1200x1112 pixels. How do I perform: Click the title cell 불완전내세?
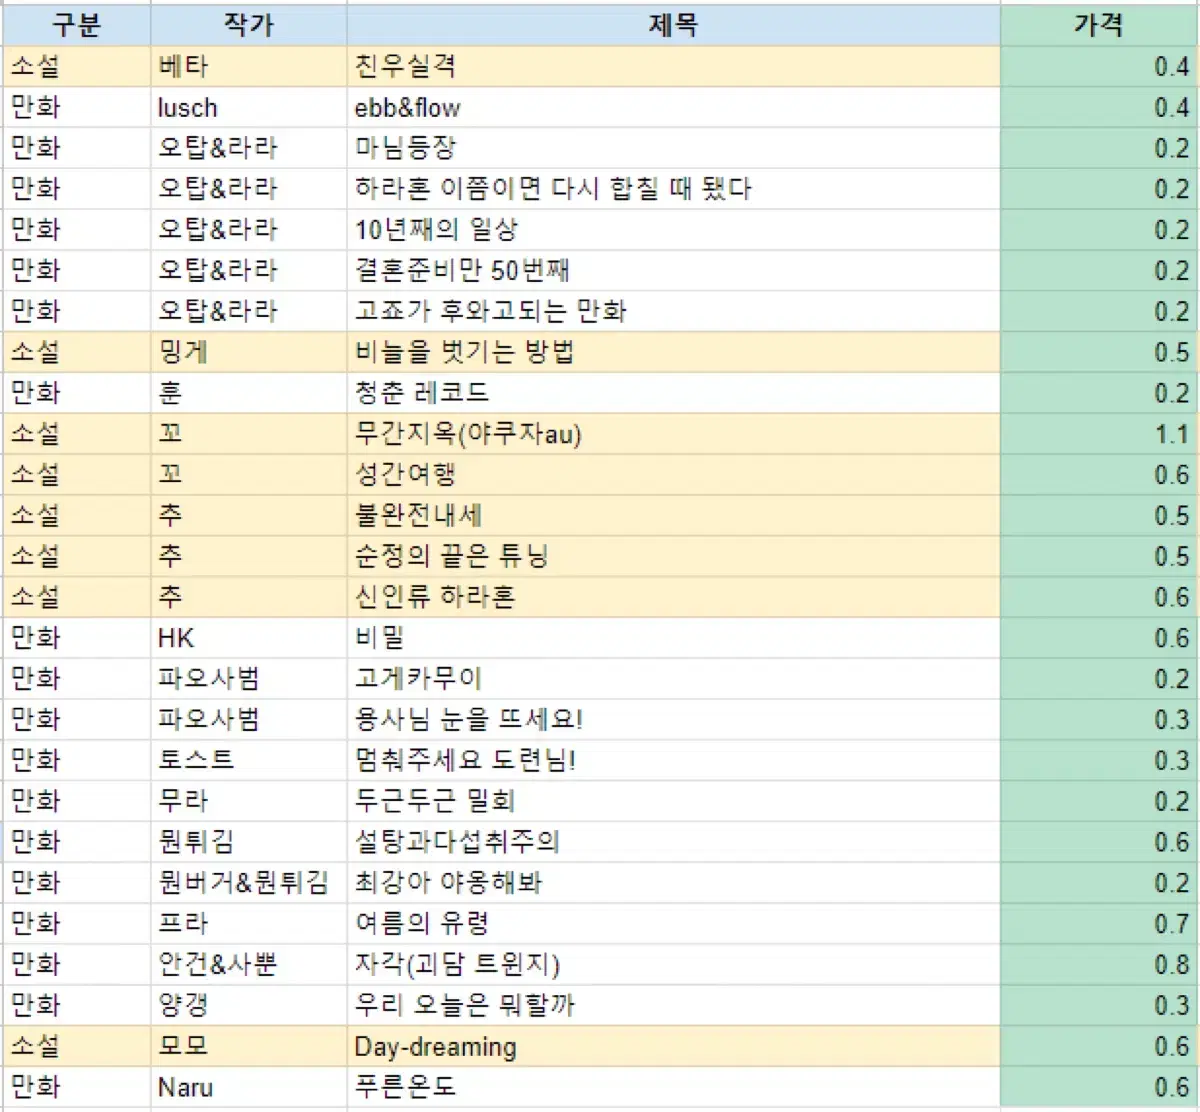coord(673,515)
